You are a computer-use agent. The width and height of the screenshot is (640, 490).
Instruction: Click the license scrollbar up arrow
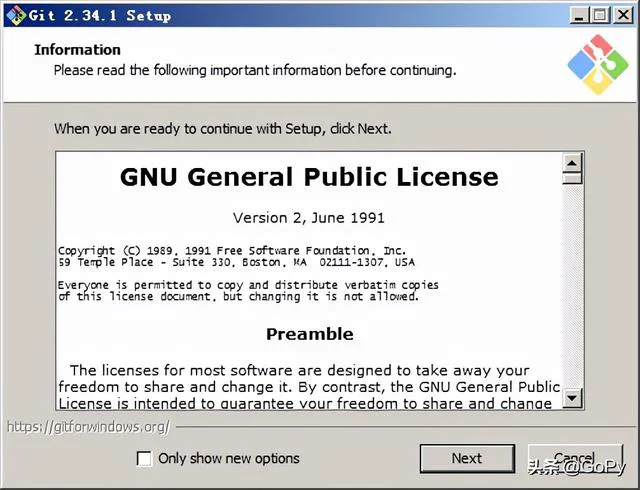(572, 163)
